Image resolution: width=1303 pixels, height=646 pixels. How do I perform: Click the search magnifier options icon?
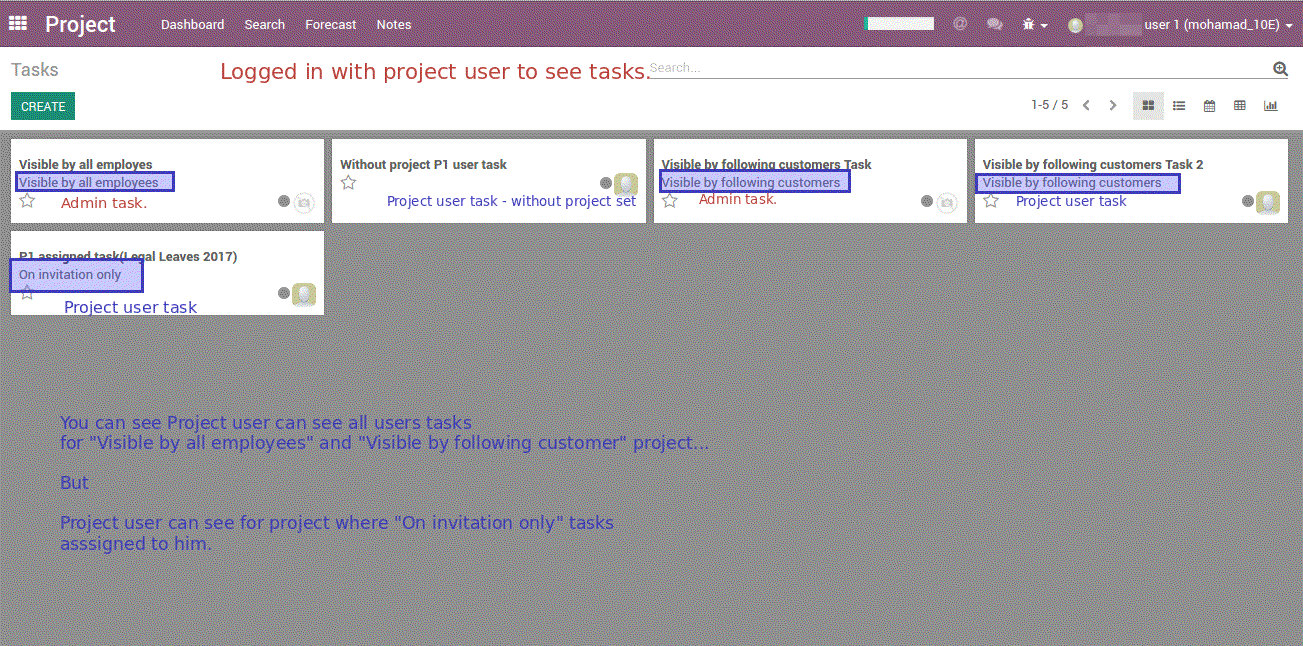pyautogui.click(x=1280, y=69)
